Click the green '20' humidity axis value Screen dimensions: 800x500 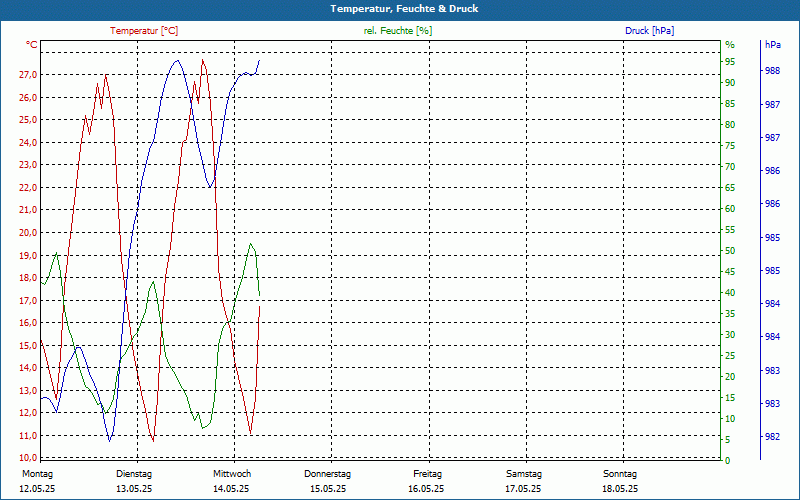click(730, 377)
